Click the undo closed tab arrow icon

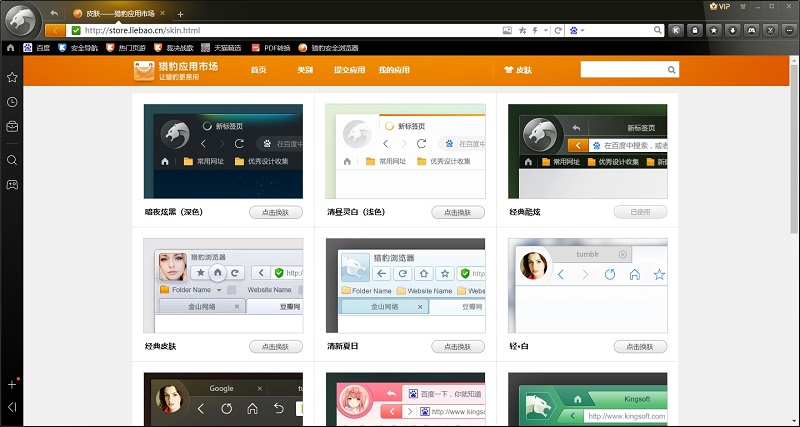pos(54,13)
